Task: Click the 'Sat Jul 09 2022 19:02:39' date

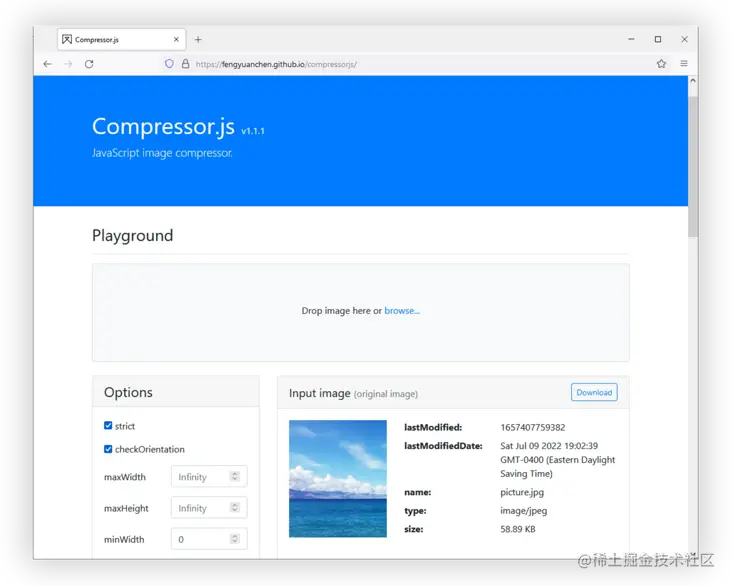Action: tap(549, 446)
